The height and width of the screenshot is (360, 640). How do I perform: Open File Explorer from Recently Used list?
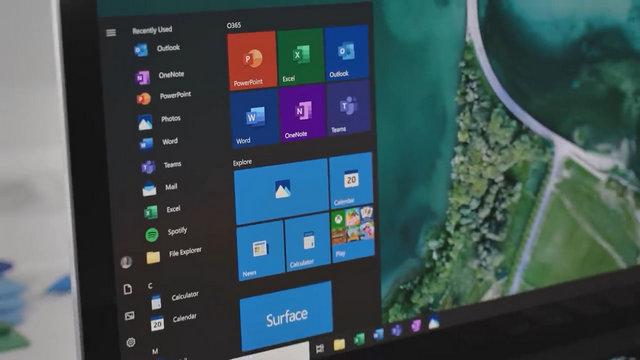(x=174, y=255)
